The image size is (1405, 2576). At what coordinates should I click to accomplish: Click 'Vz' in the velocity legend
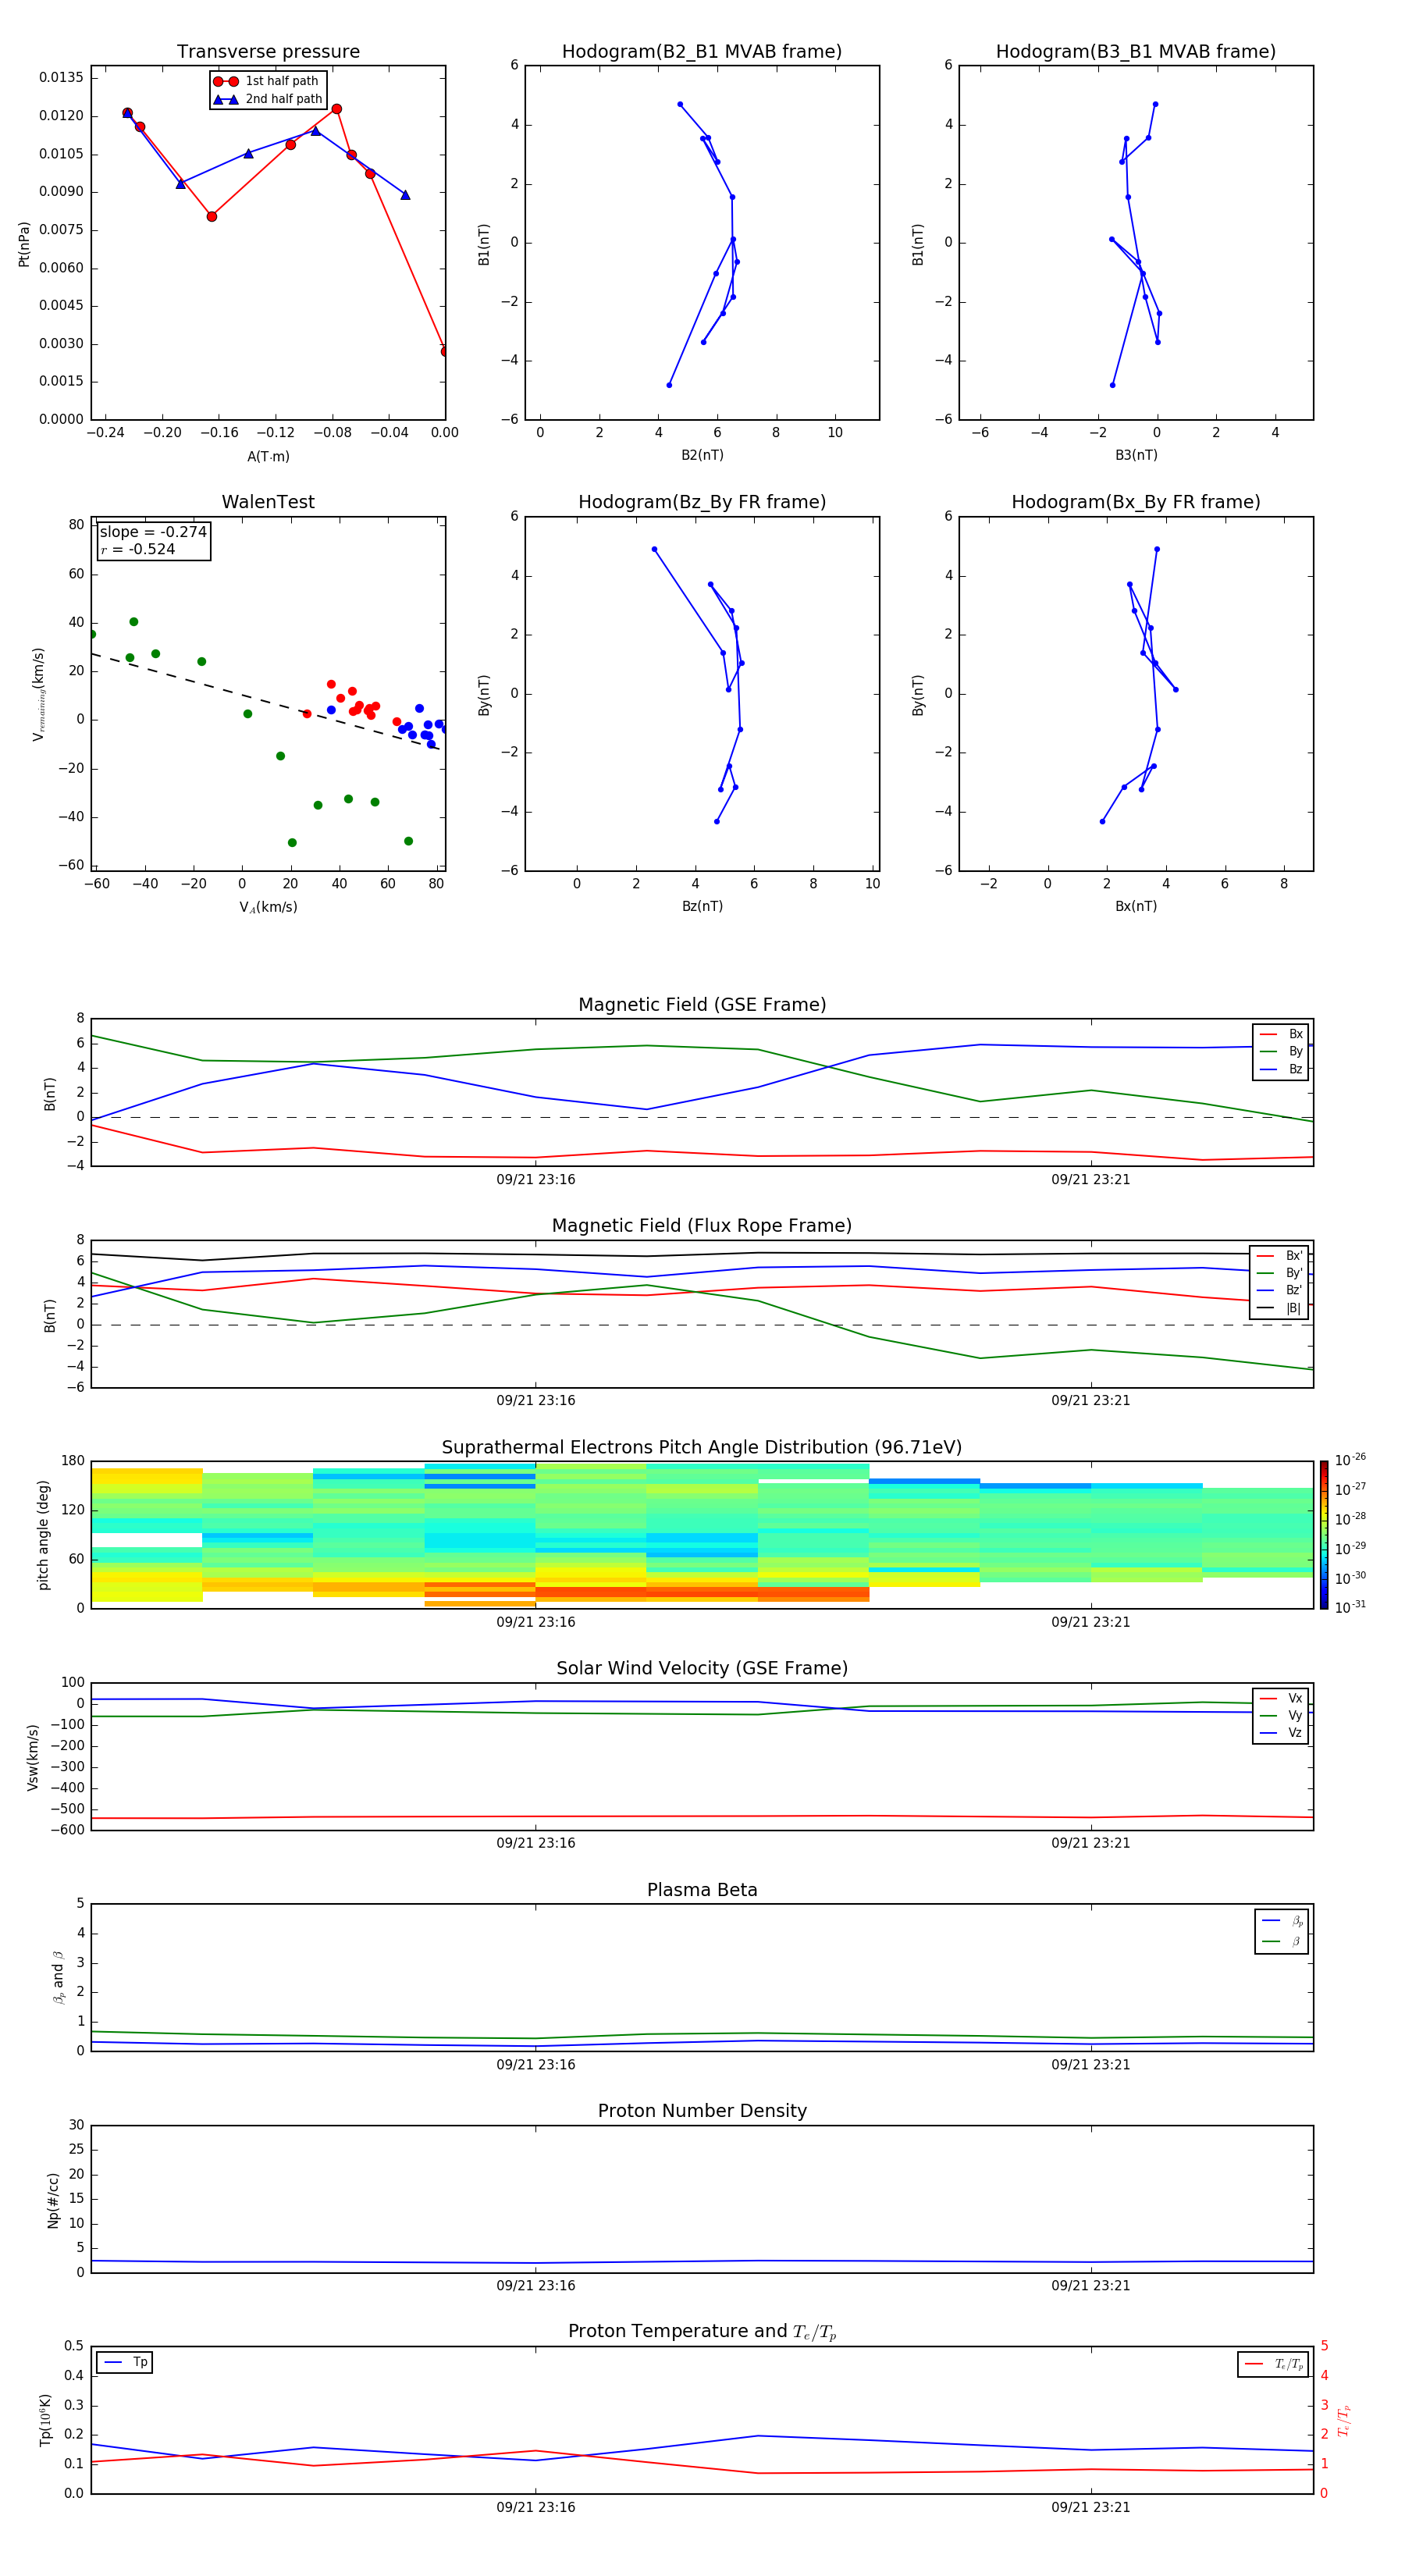click(1281, 1733)
